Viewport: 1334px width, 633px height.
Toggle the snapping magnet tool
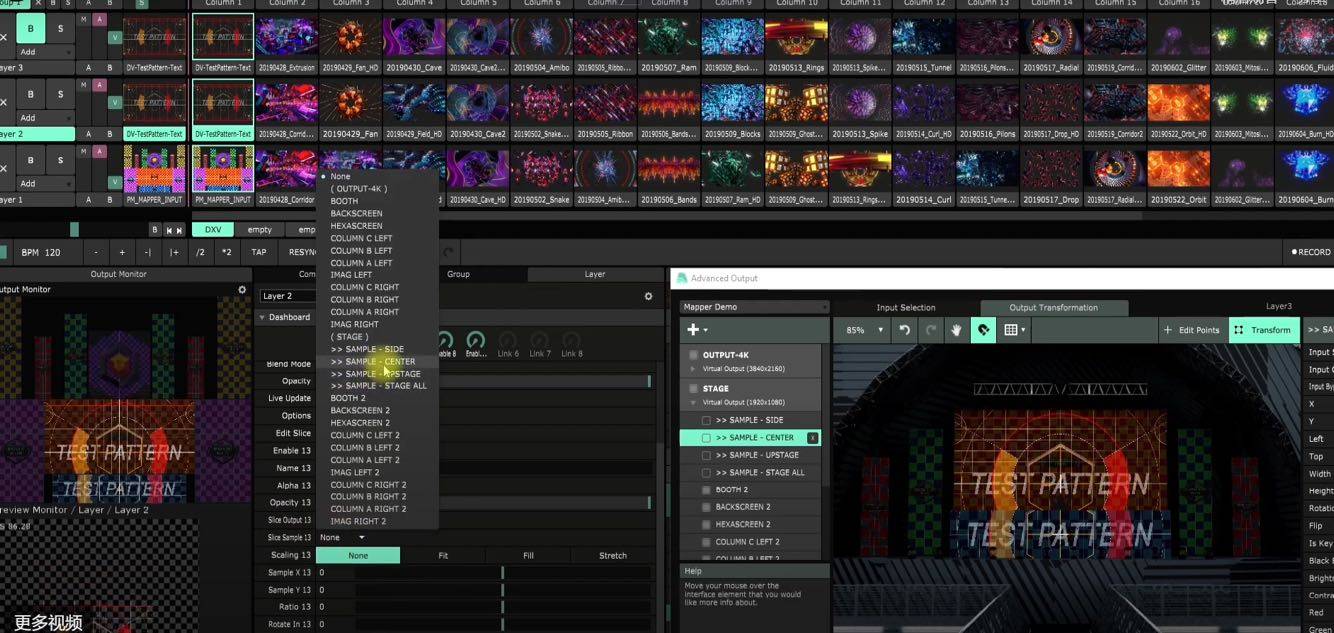(983, 330)
